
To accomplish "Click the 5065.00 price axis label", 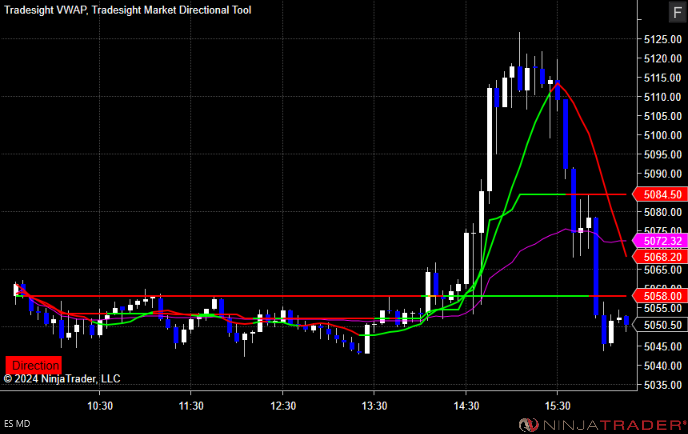I will (663, 270).
